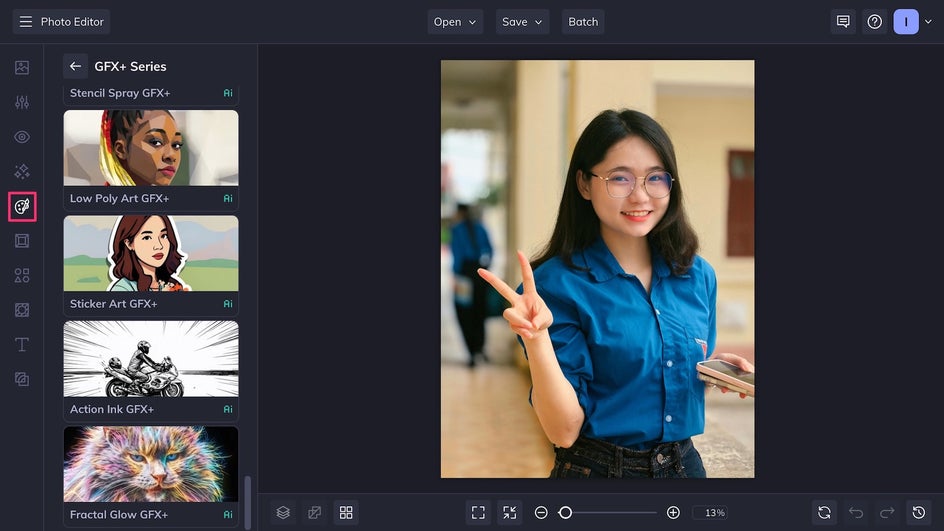
Task: Zoom out with the minus icon
Action: coord(541,512)
